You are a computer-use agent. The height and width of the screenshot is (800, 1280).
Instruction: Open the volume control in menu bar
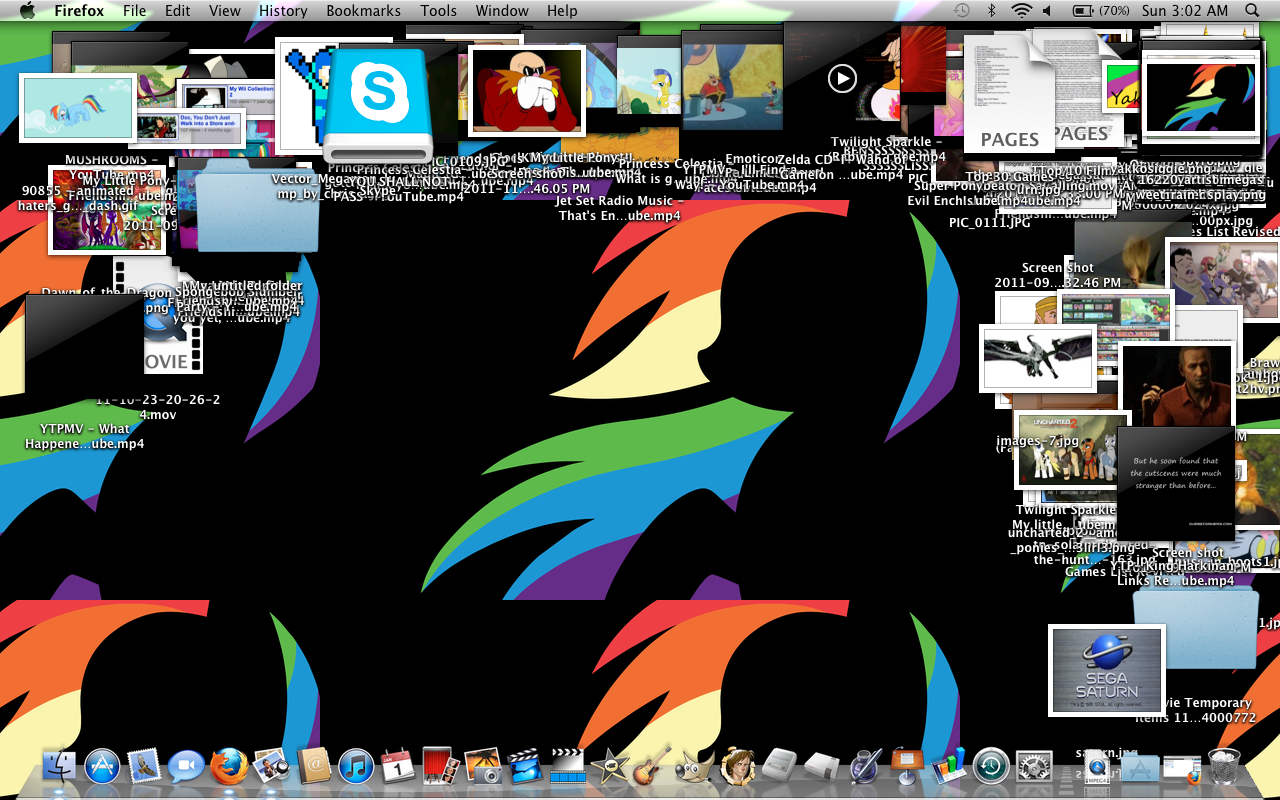point(1047,11)
